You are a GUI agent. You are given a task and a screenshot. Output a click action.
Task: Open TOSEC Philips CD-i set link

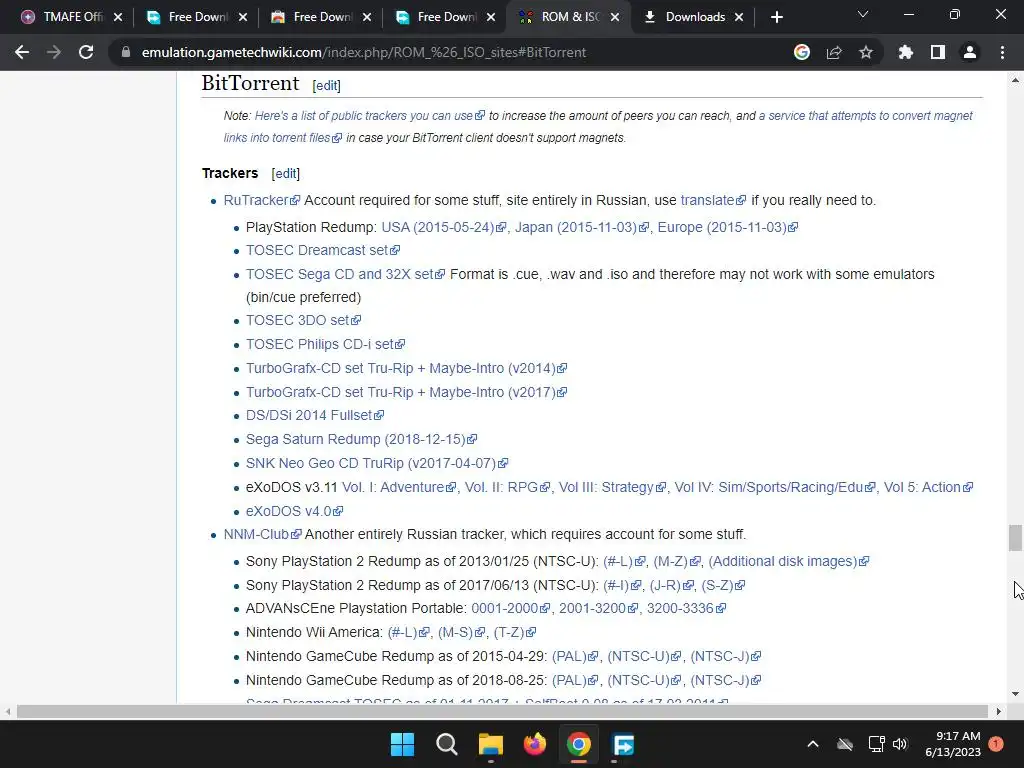pos(325,344)
